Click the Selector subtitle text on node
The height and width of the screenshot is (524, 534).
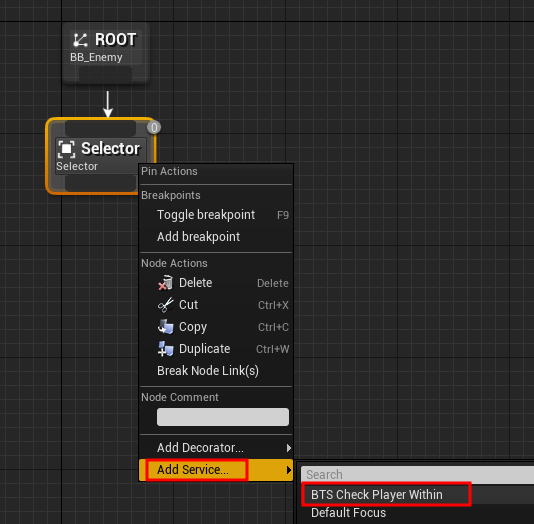77,166
